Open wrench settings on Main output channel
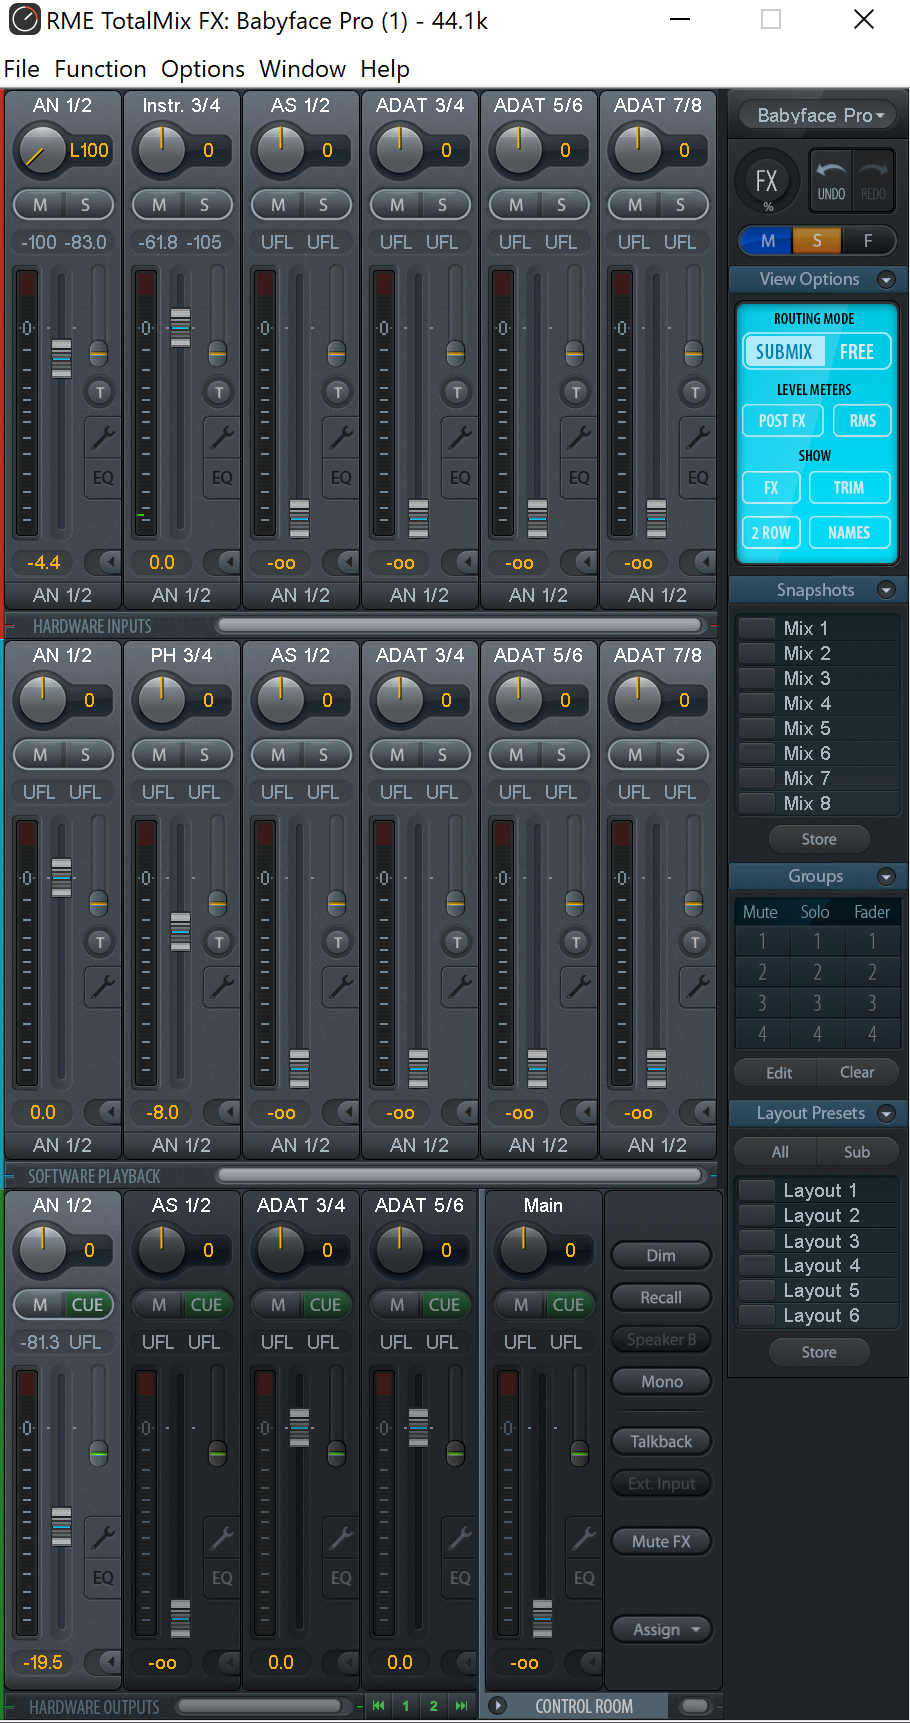 click(584, 1537)
